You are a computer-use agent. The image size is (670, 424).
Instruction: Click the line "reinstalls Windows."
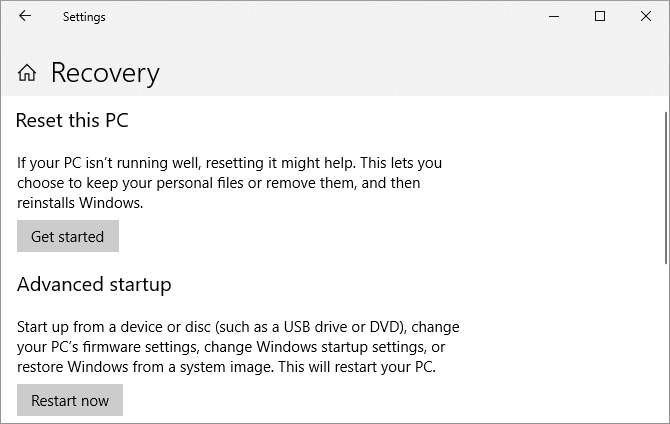pyautogui.click(x=81, y=202)
